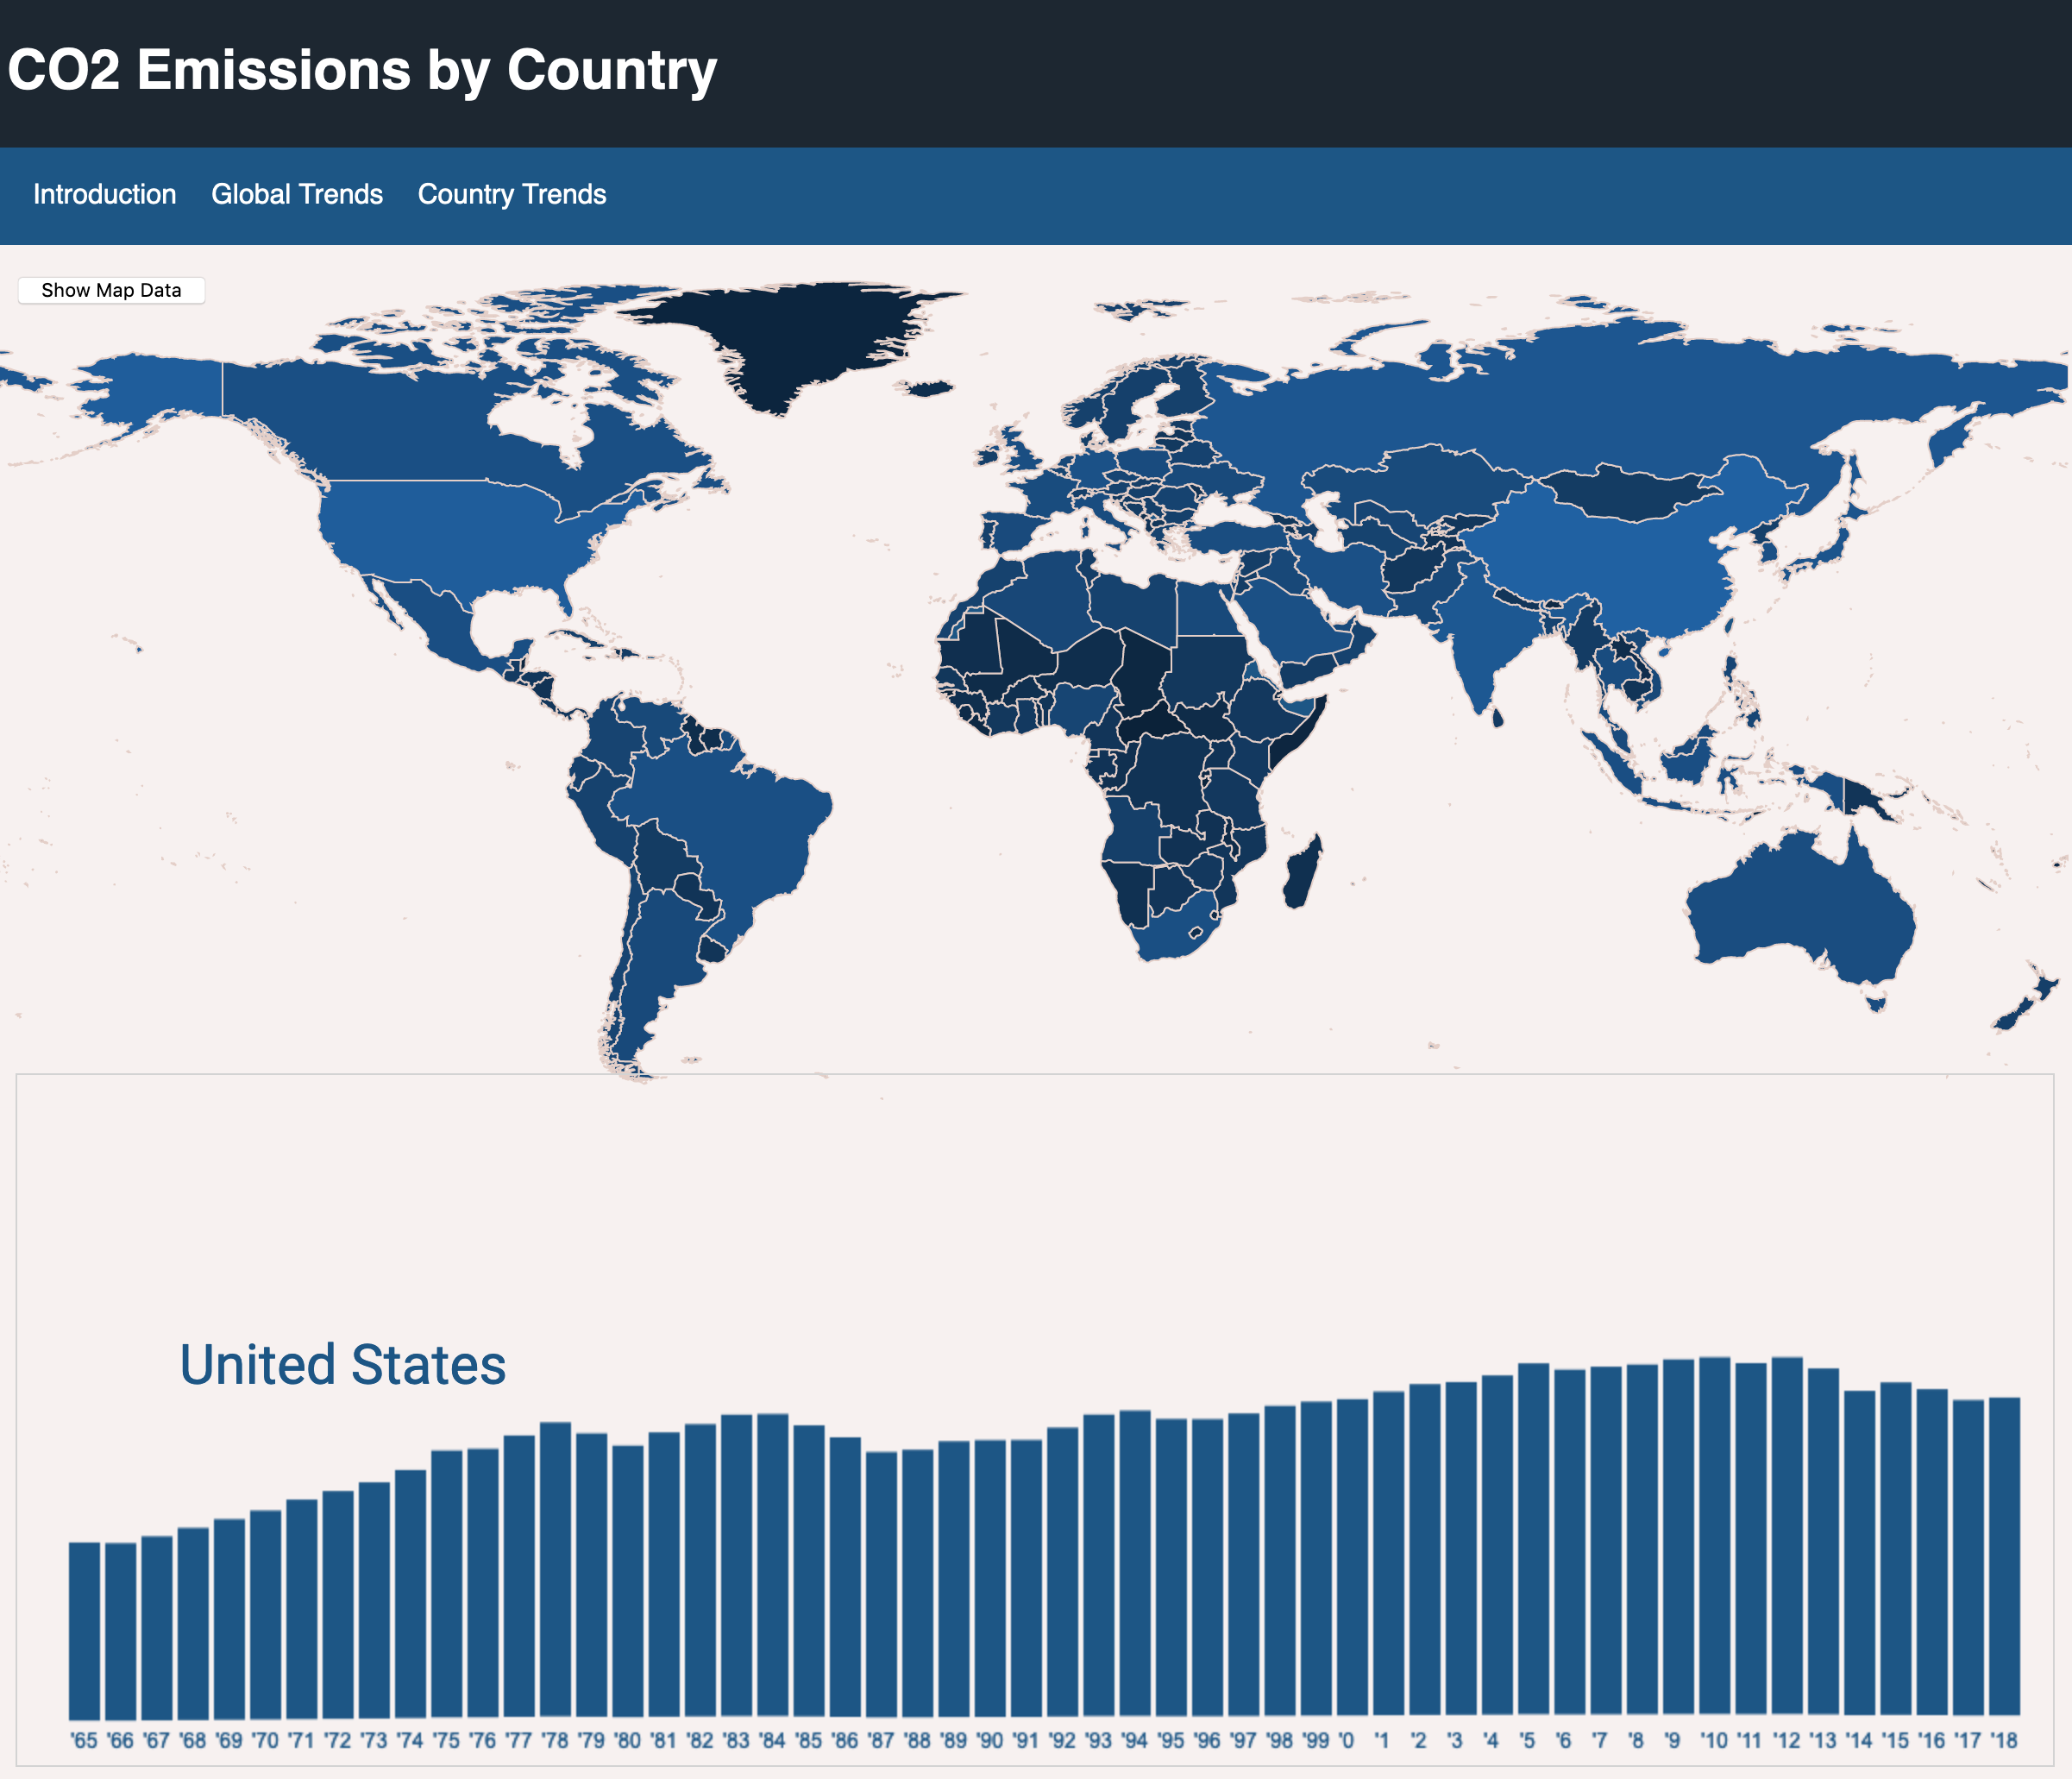Click the CO2 Emissions by Country title
Image resolution: width=2072 pixels, height=1779 pixels.
tap(362, 71)
